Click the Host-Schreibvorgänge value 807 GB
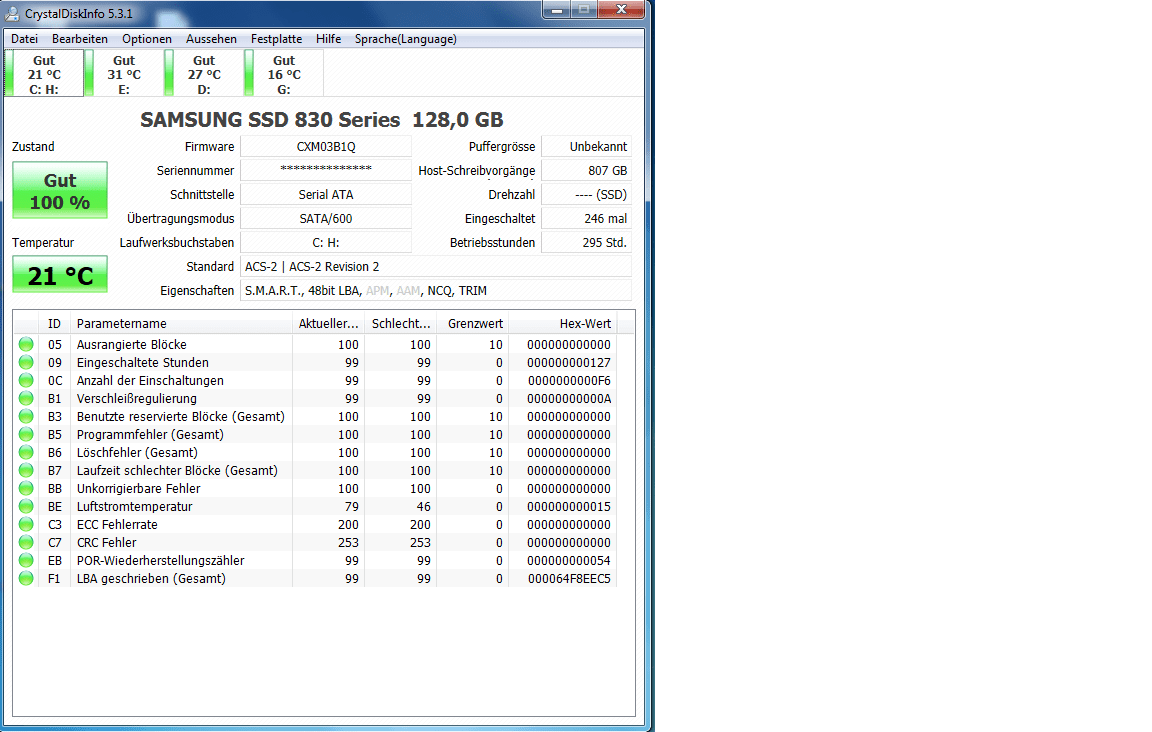Viewport: 1152px width, 732px height. (x=586, y=170)
